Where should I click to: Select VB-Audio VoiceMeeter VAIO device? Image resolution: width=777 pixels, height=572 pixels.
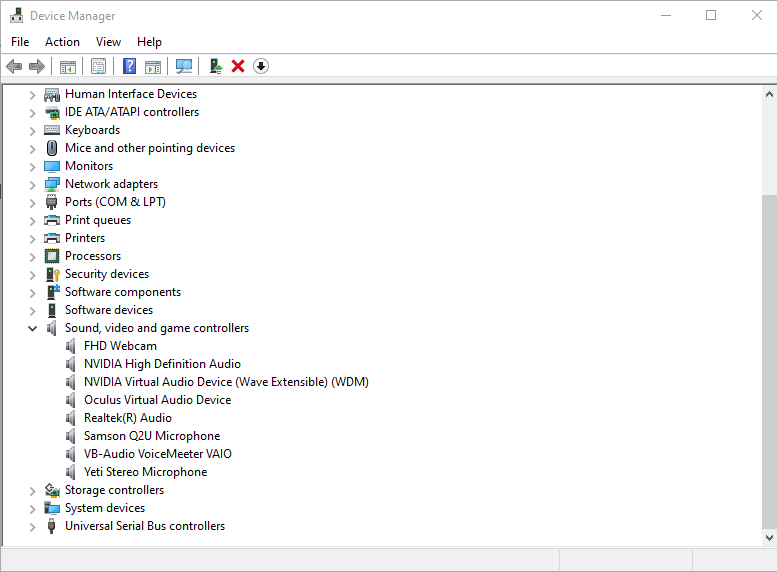click(158, 454)
